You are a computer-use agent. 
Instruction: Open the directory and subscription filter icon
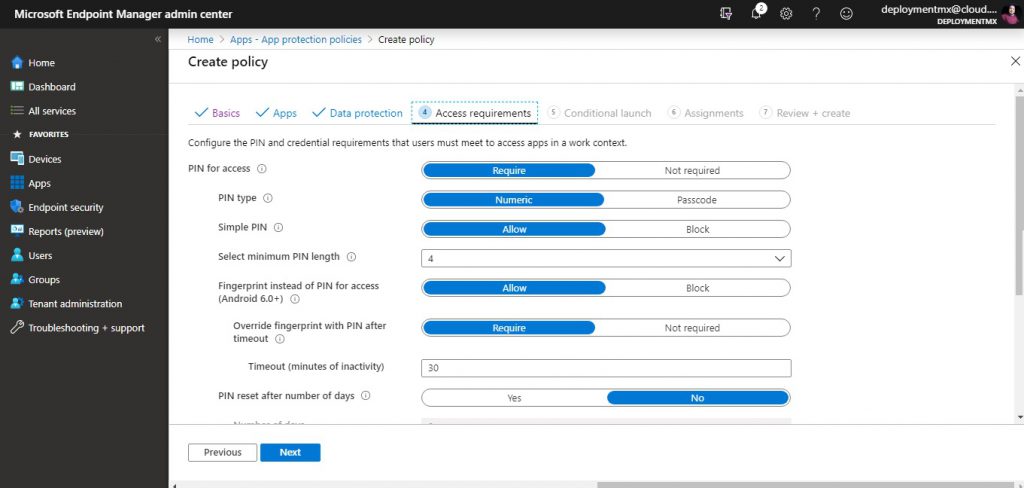click(726, 13)
